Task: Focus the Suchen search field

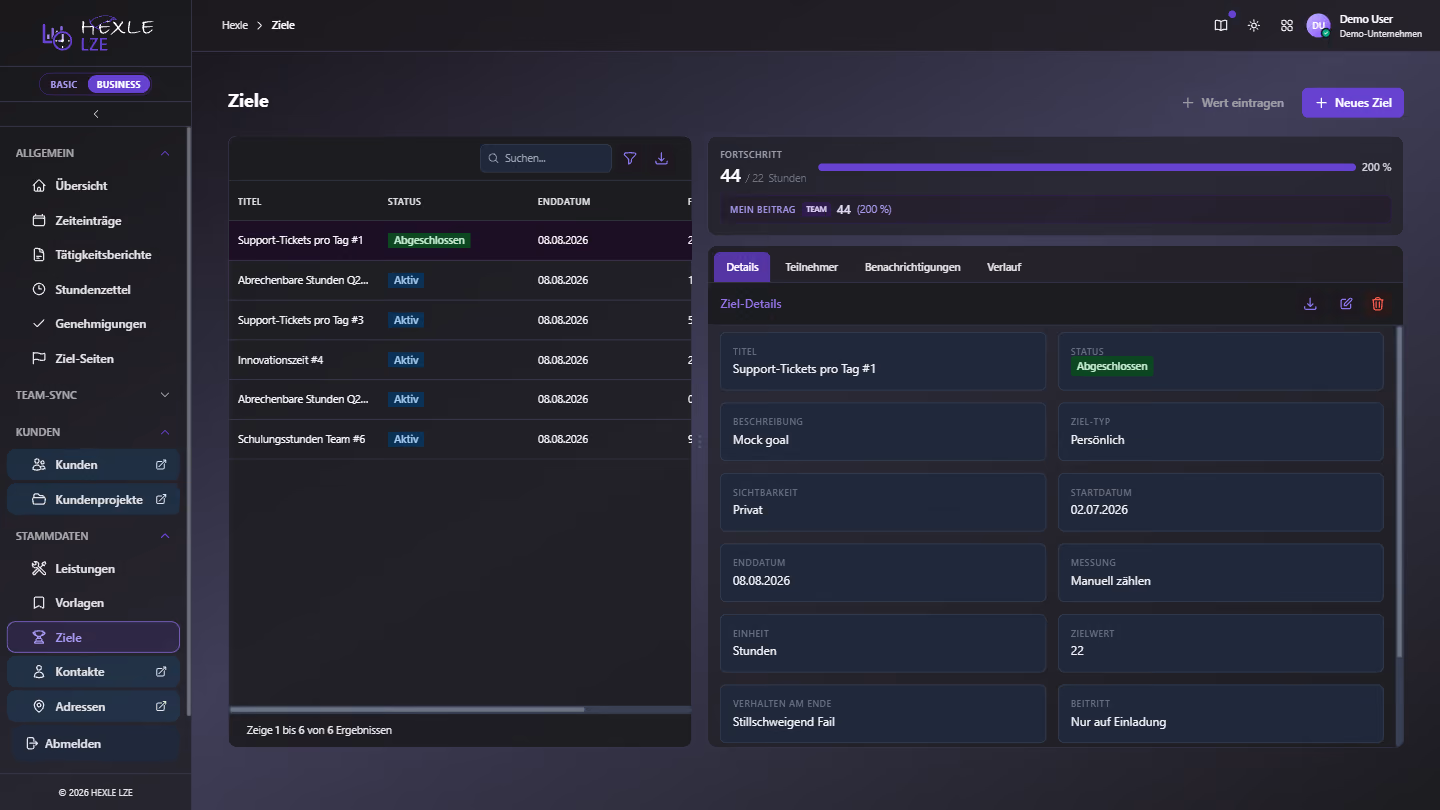Action: pyautogui.click(x=546, y=158)
